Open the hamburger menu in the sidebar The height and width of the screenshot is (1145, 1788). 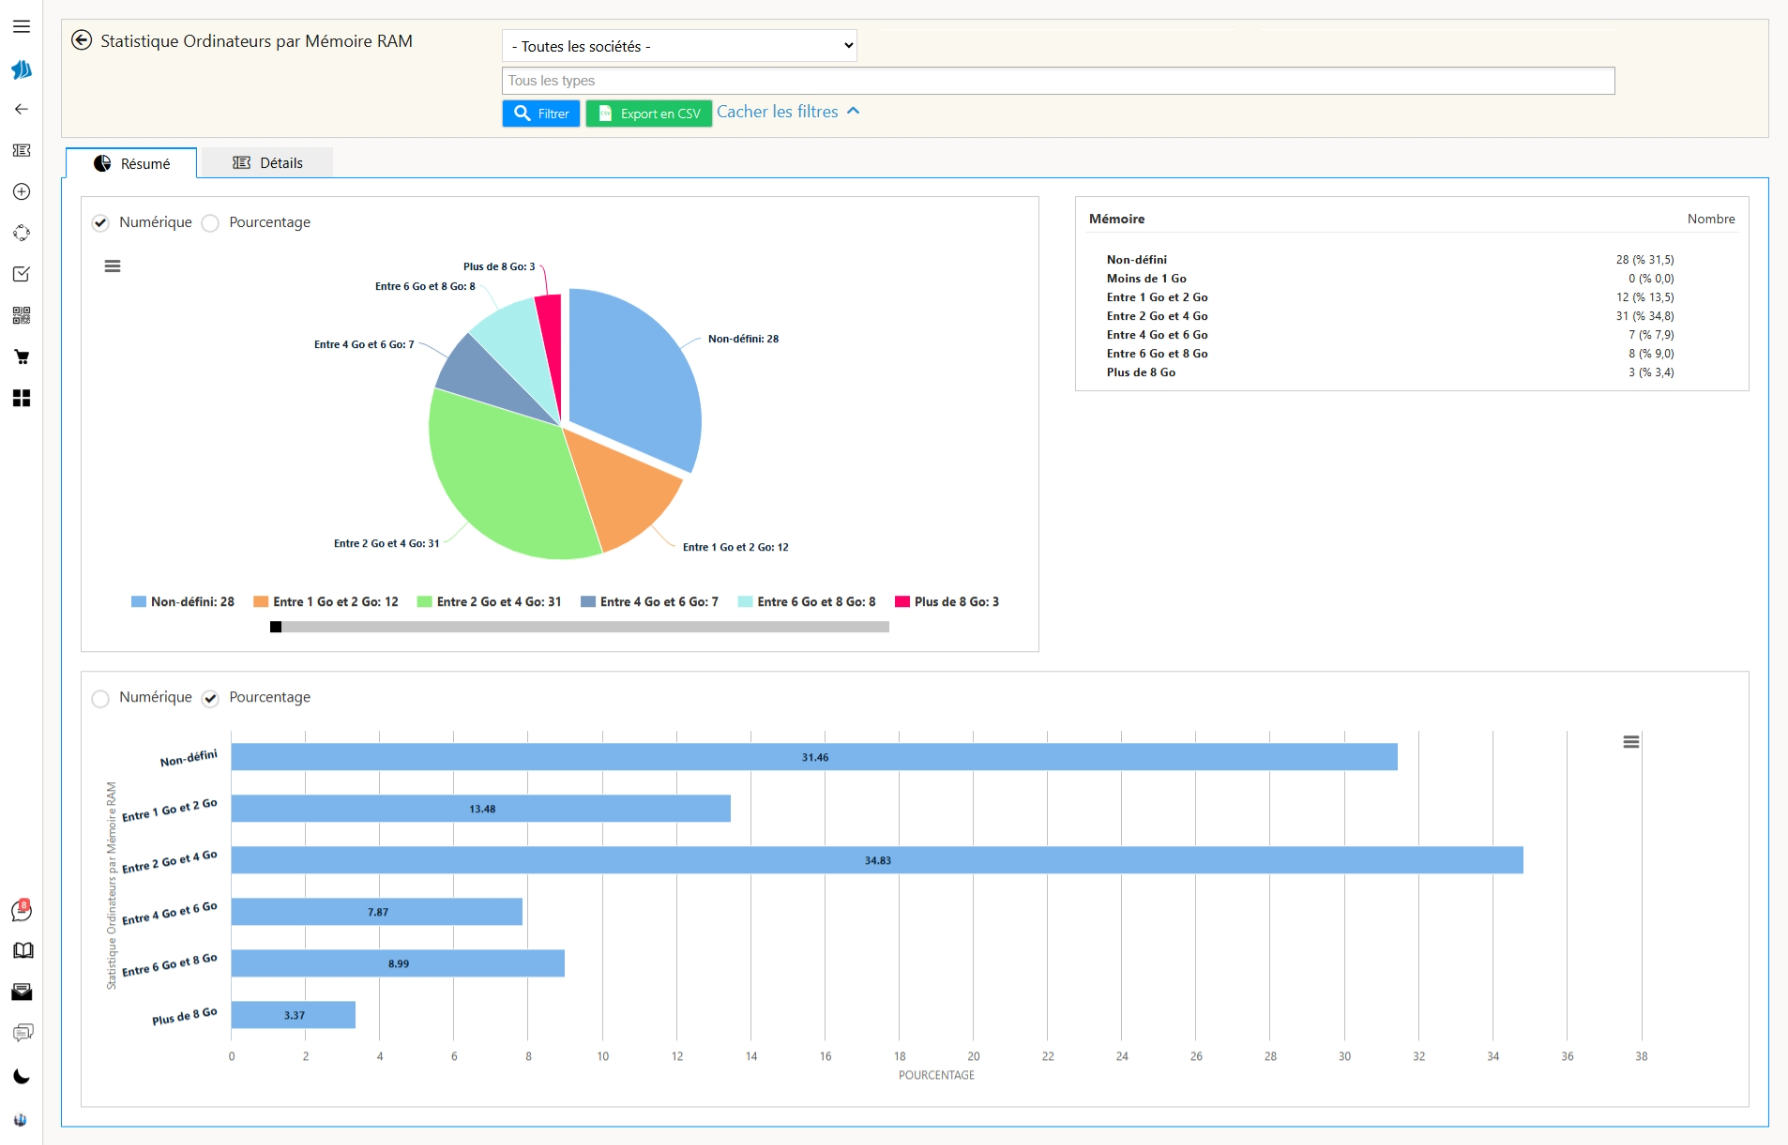21,27
